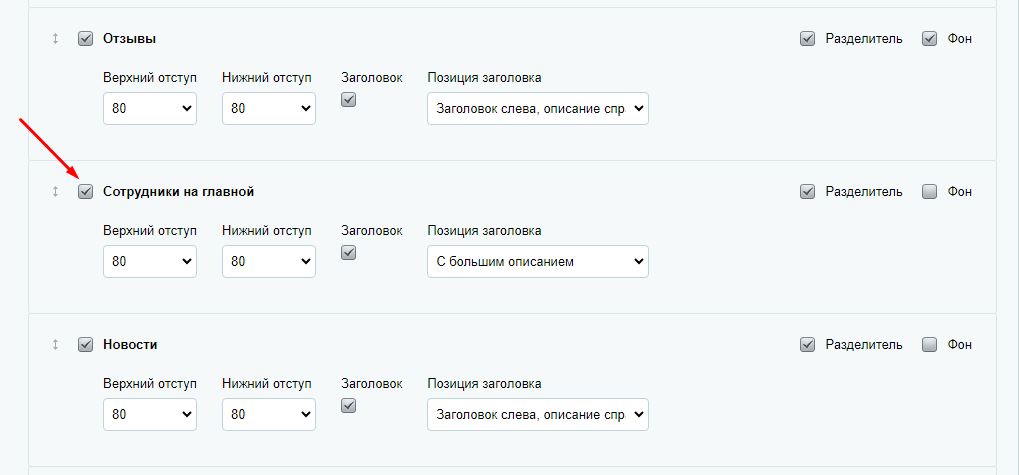Expand Позиция заголовка dropdown 'С большим описанием'
This screenshot has width=1019, height=475.
(538, 261)
